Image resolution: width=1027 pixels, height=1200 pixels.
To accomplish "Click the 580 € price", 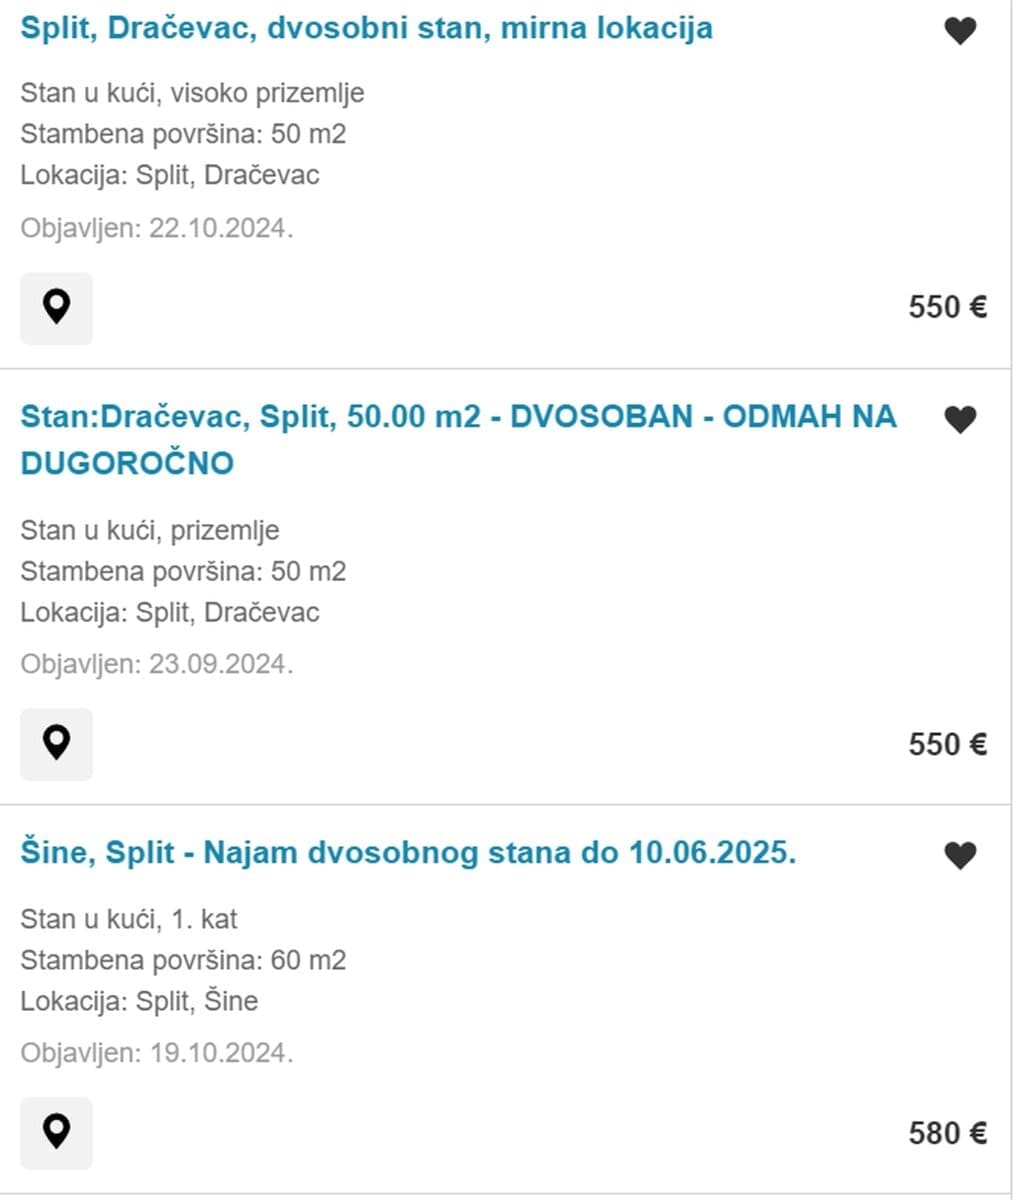I will pos(947,1133).
